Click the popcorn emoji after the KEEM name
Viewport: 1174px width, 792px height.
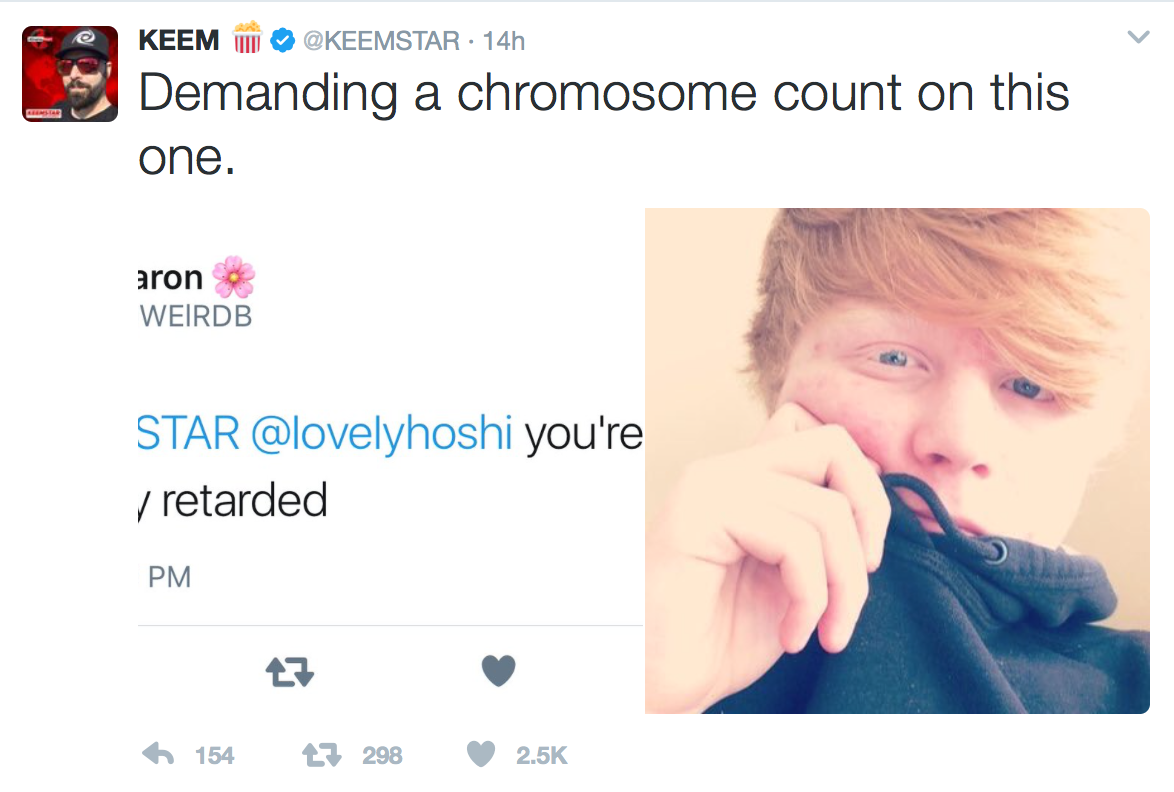tap(246, 39)
